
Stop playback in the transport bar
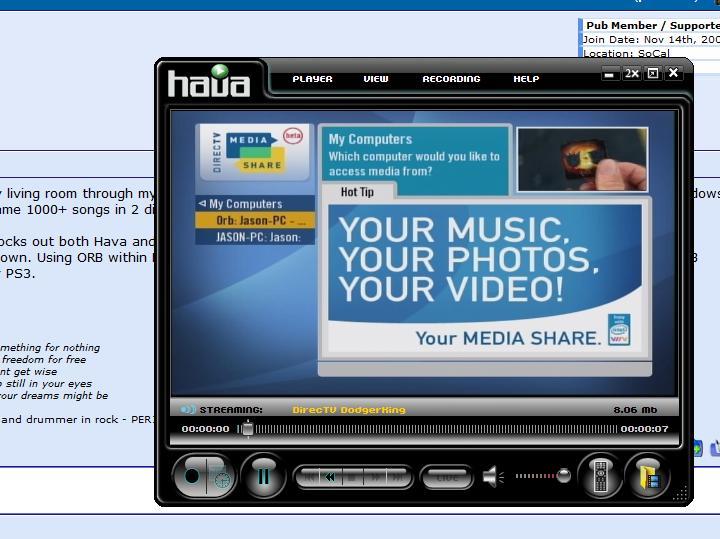(352, 477)
